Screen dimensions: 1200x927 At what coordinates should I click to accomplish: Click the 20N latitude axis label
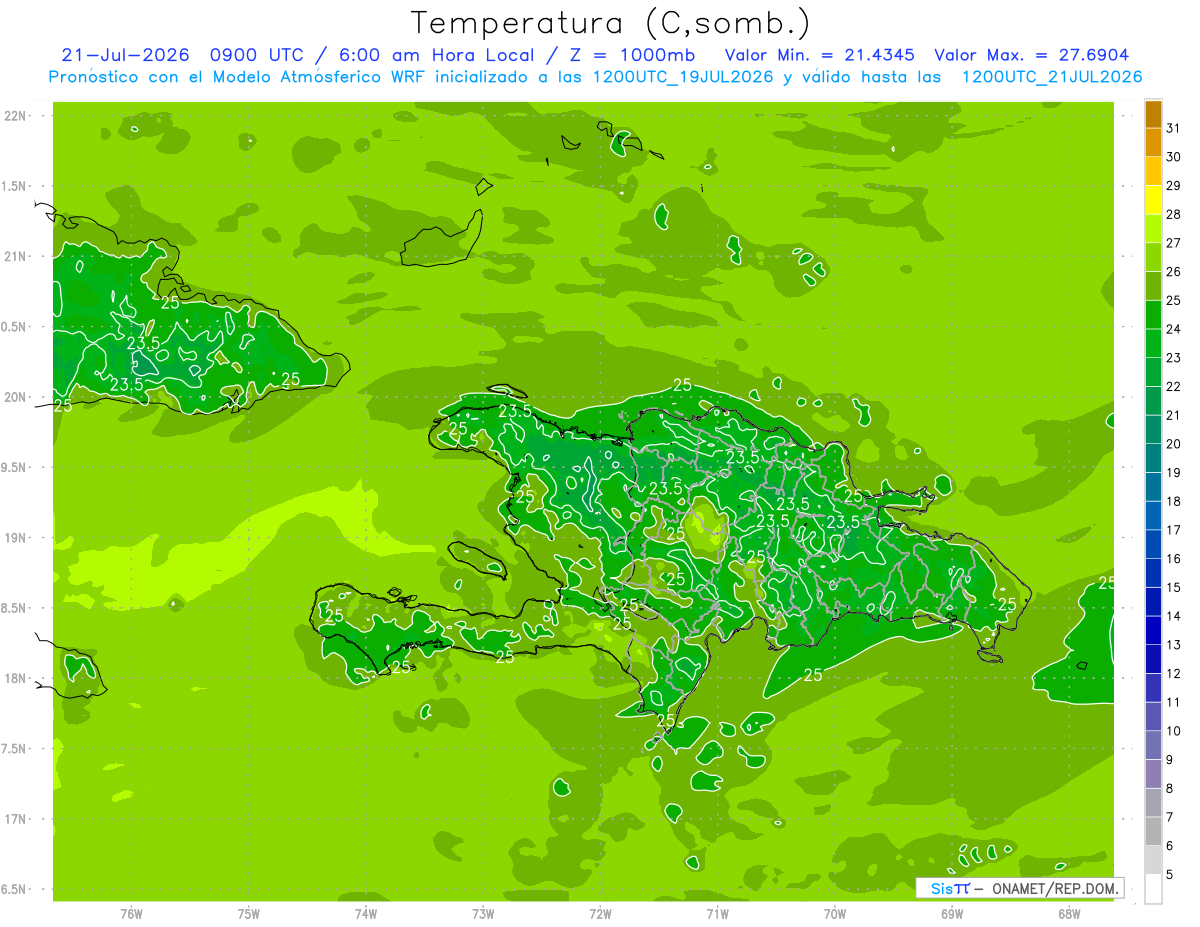click(16, 397)
